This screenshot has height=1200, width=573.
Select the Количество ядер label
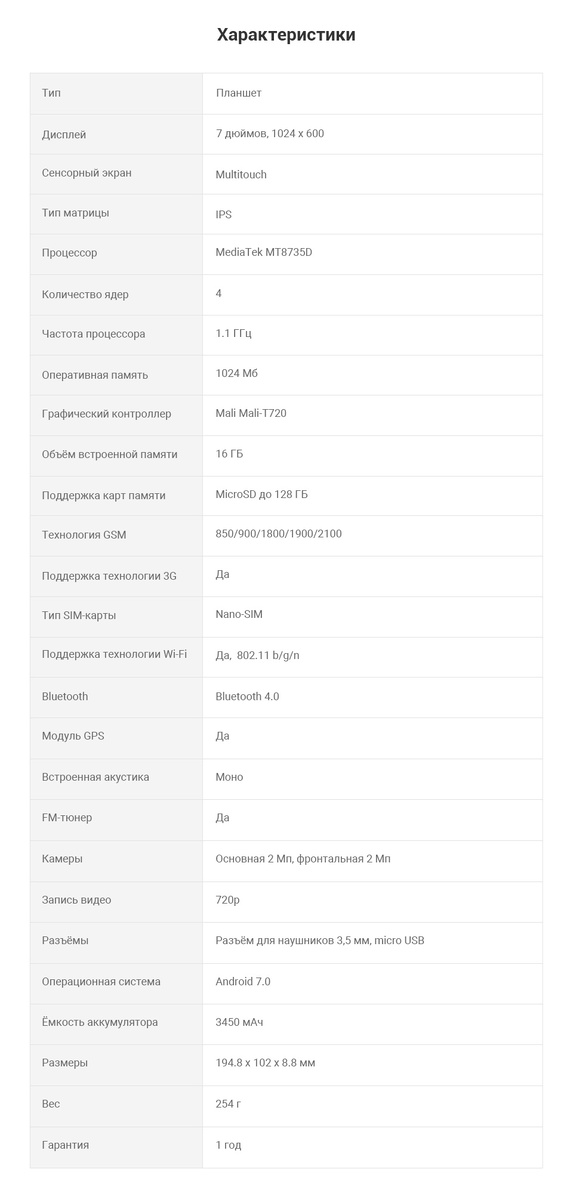[x=85, y=295]
